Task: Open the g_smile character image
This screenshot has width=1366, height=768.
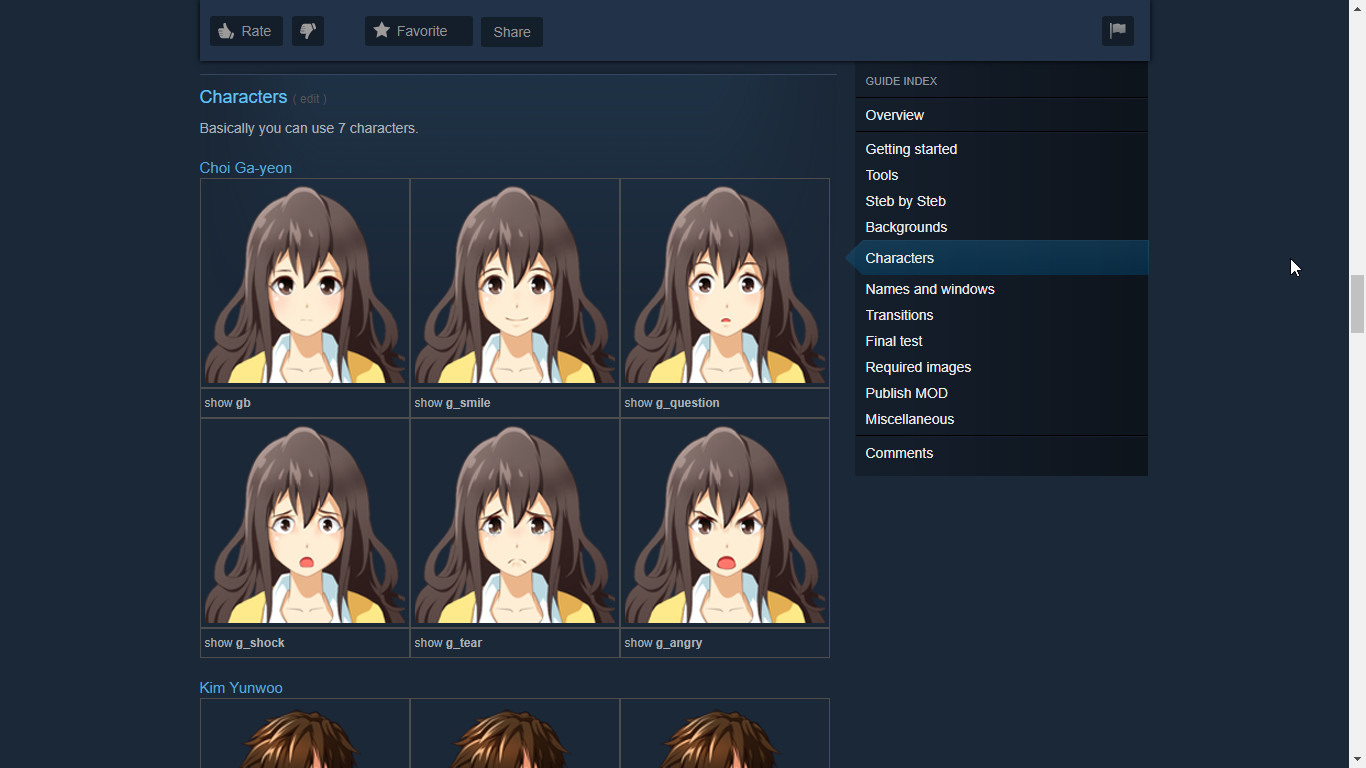Action: click(515, 283)
